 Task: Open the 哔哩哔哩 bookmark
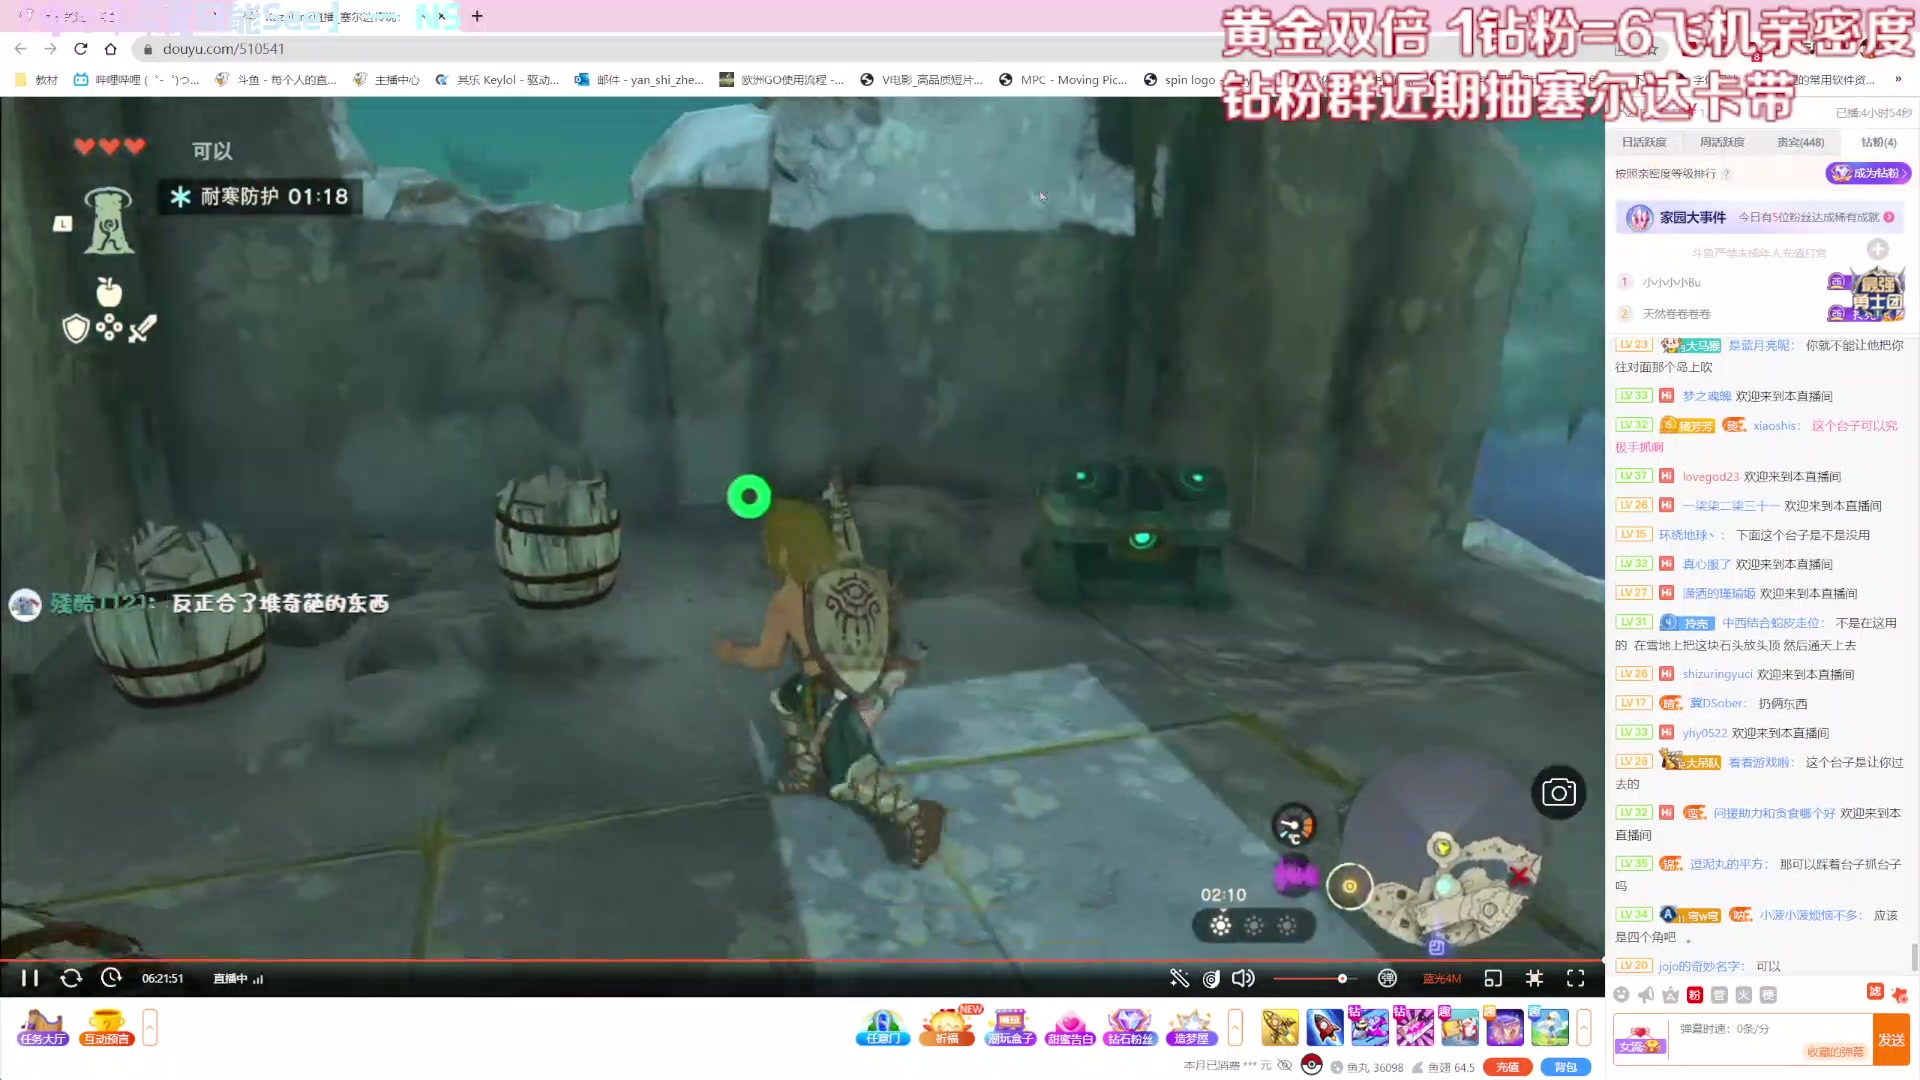point(136,80)
